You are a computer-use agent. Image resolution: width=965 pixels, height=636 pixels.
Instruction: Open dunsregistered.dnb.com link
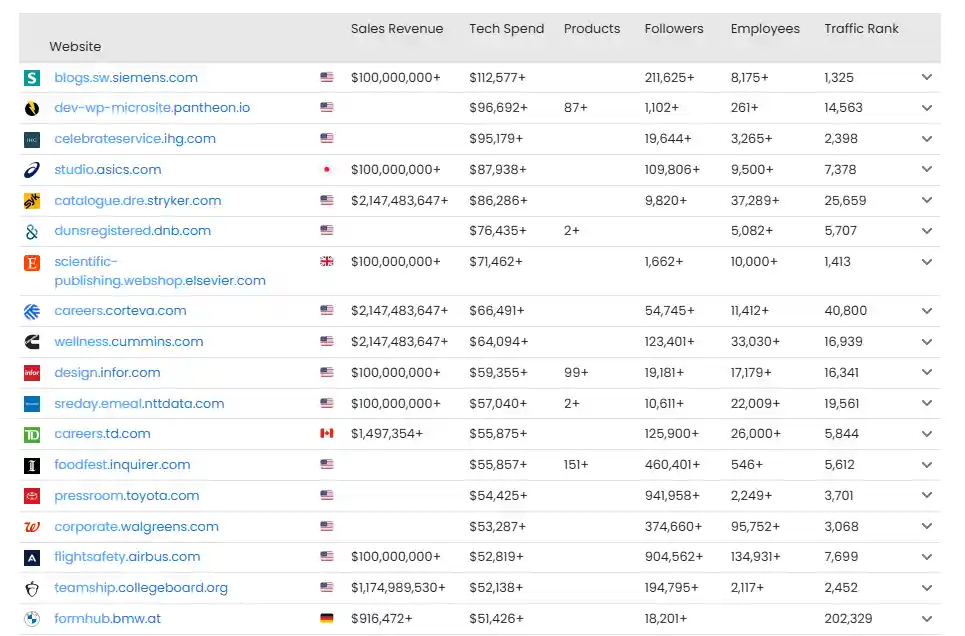coord(132,231)
